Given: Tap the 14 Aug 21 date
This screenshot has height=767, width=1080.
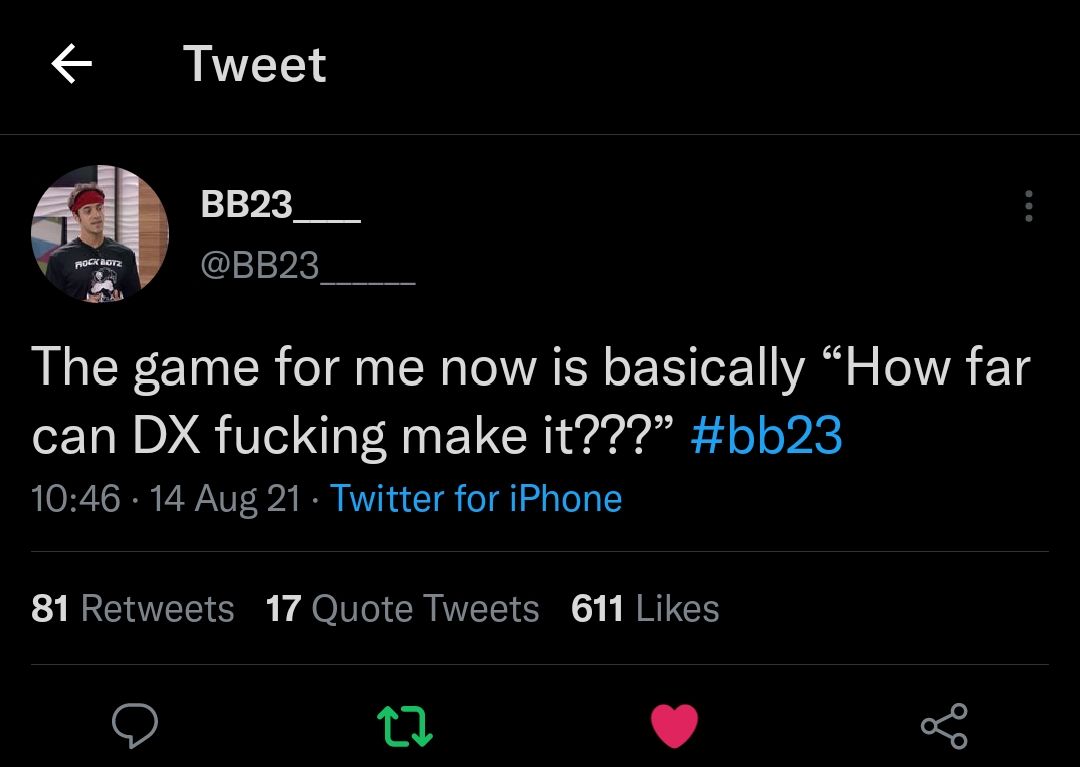Looking at the screenshot, I should (x=225, y=498).
